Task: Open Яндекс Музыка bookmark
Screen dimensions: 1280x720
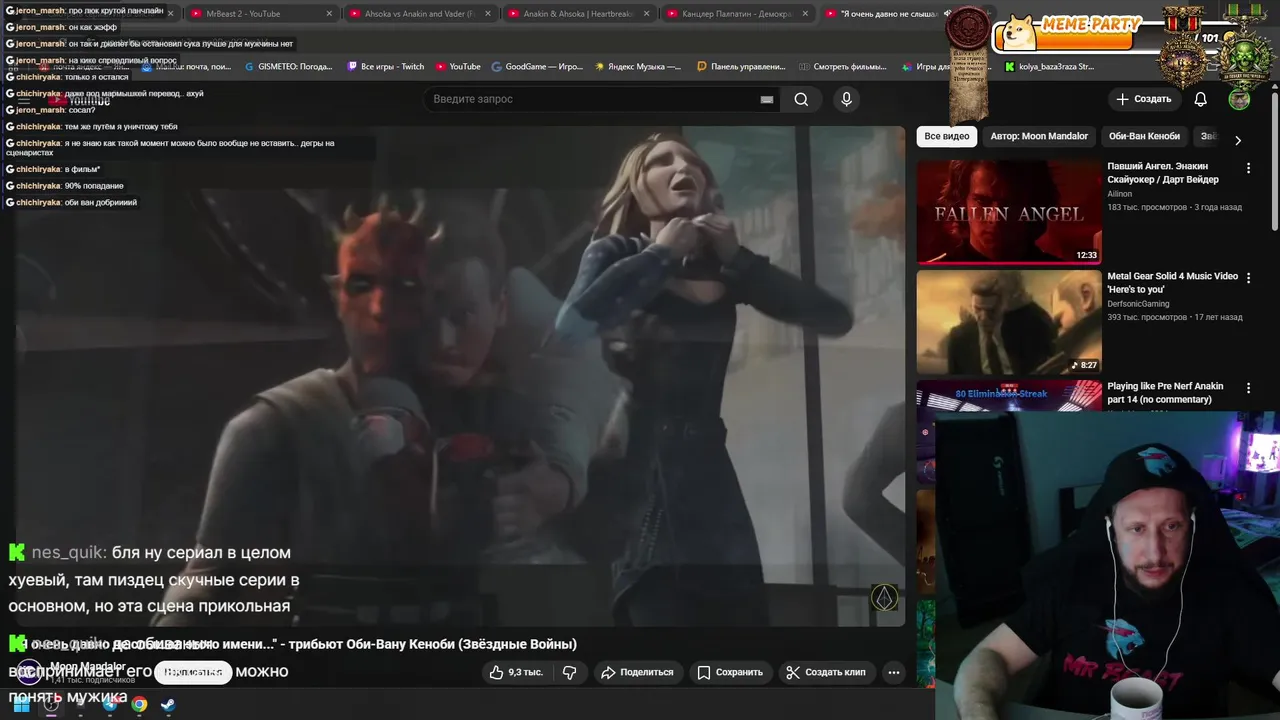Action: (x=639, y=67)
